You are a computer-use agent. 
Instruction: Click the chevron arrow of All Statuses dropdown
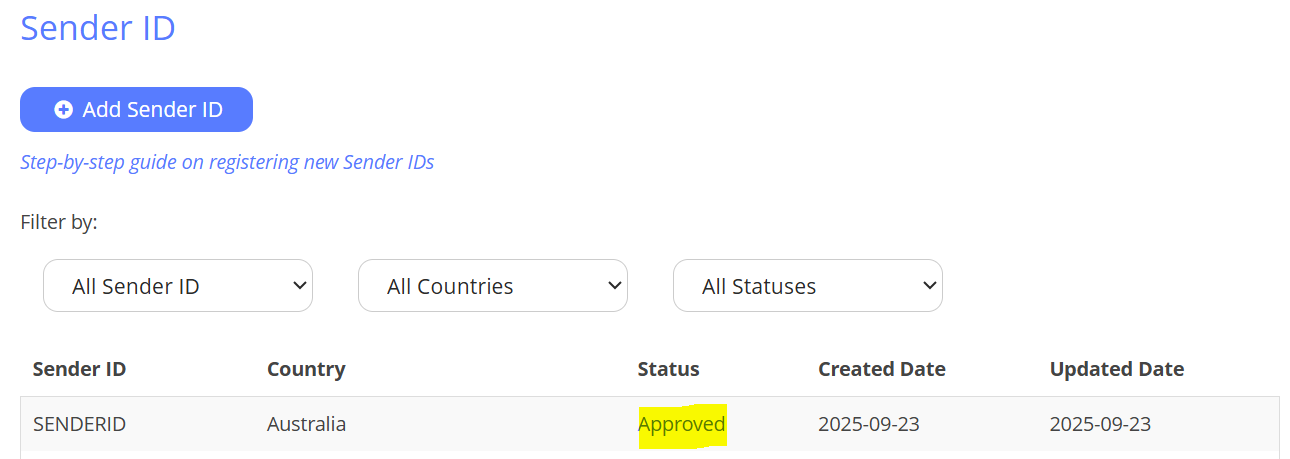tap(929, 285)
